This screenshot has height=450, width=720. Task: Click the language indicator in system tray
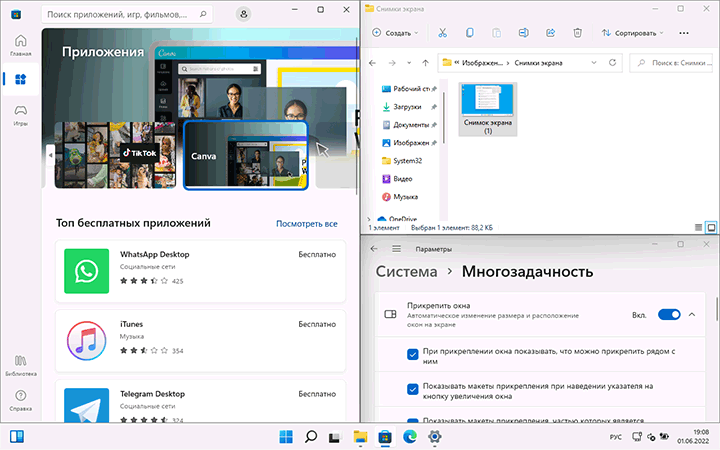click(x=615, y=437)
